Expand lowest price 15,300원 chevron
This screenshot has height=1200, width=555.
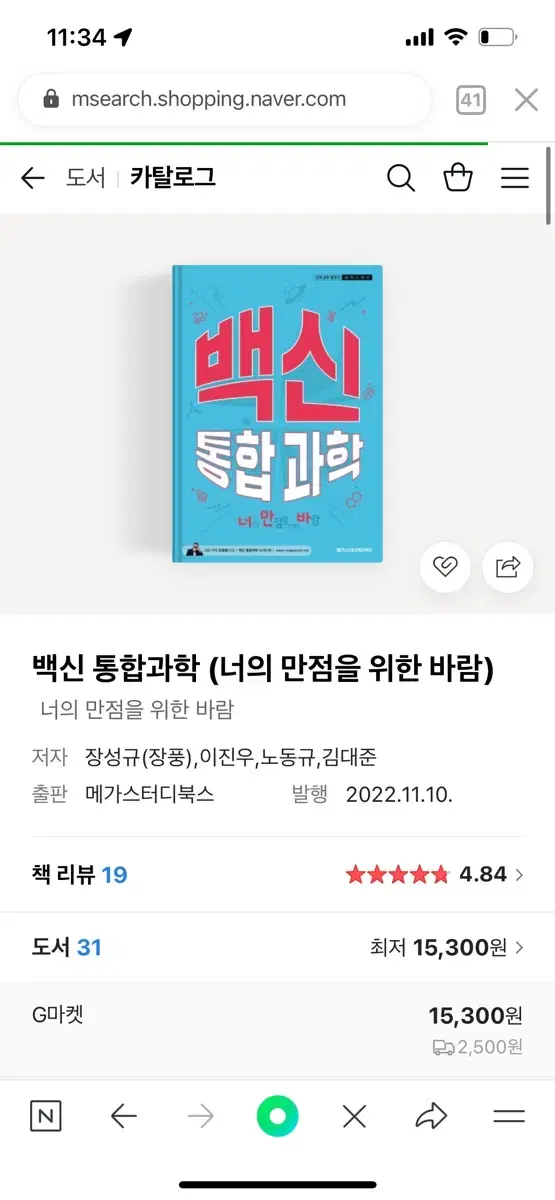click(519, 947)
